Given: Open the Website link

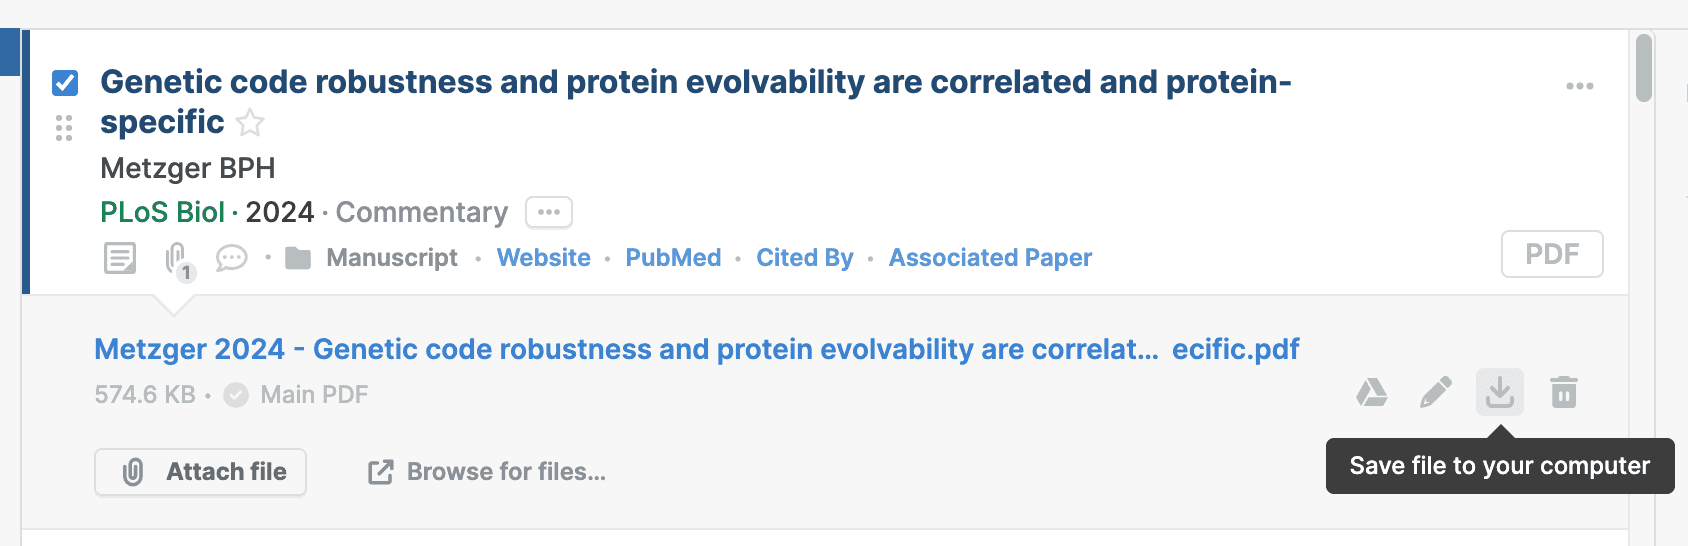Looking at the screenshot, I should click(x=544, y=258).
